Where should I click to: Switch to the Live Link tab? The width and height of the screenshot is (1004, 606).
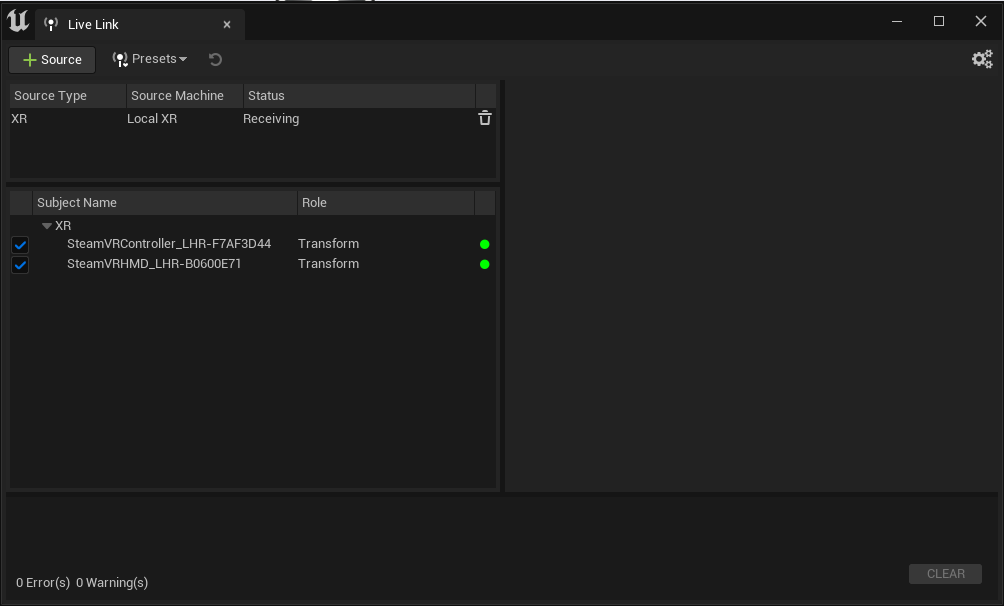click(93, 24)
